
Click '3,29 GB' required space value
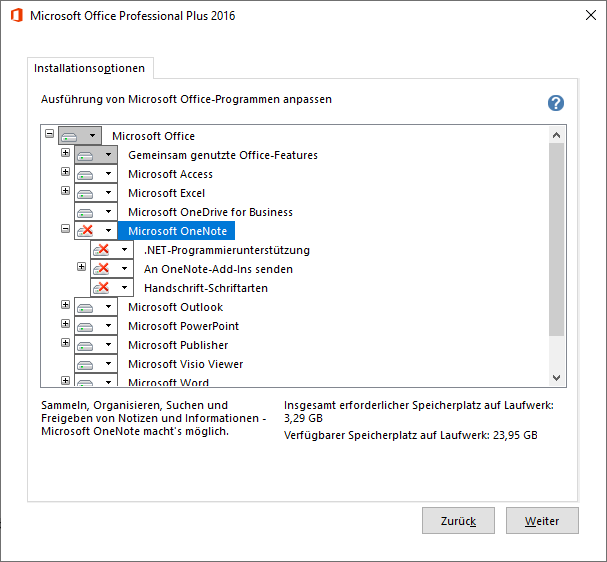(303, 418)
